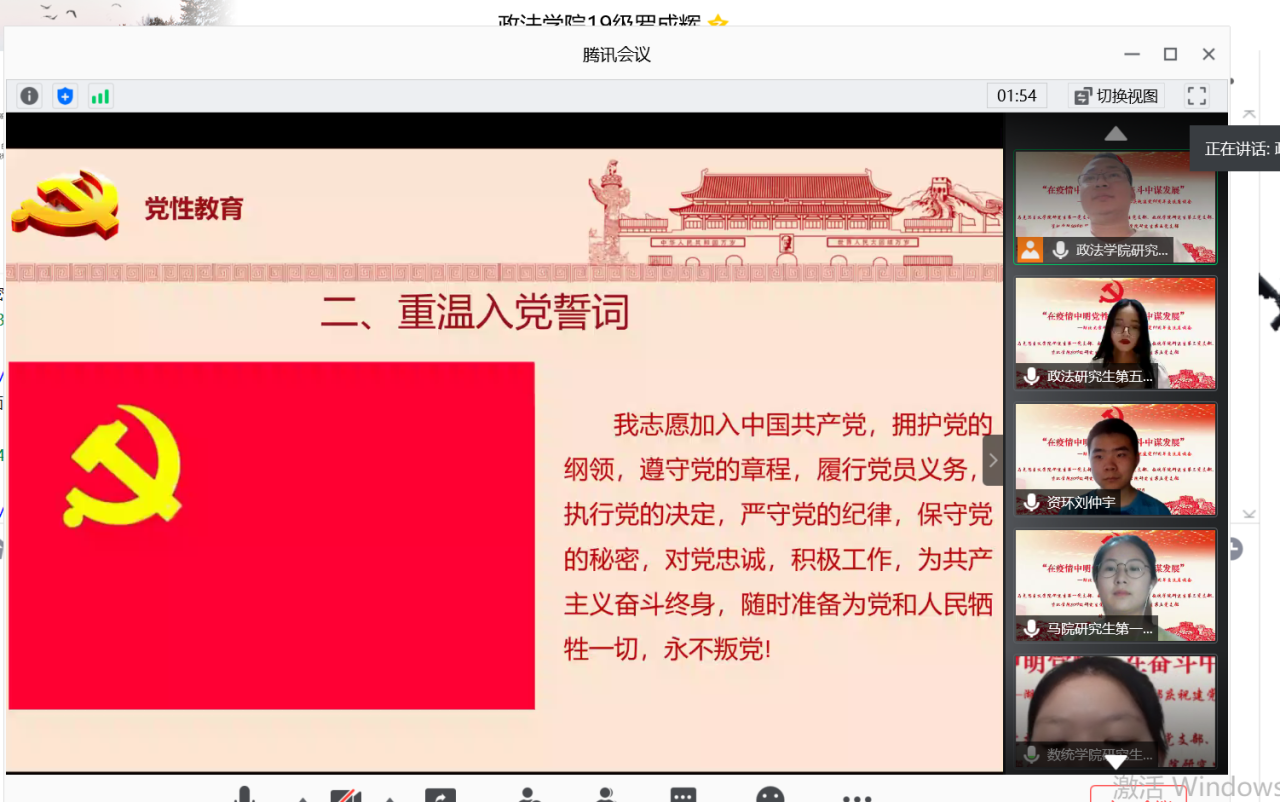Click the meeting timer 01:54
The width and height of the screenshot is (1280, 802).
coord(1017,96)
